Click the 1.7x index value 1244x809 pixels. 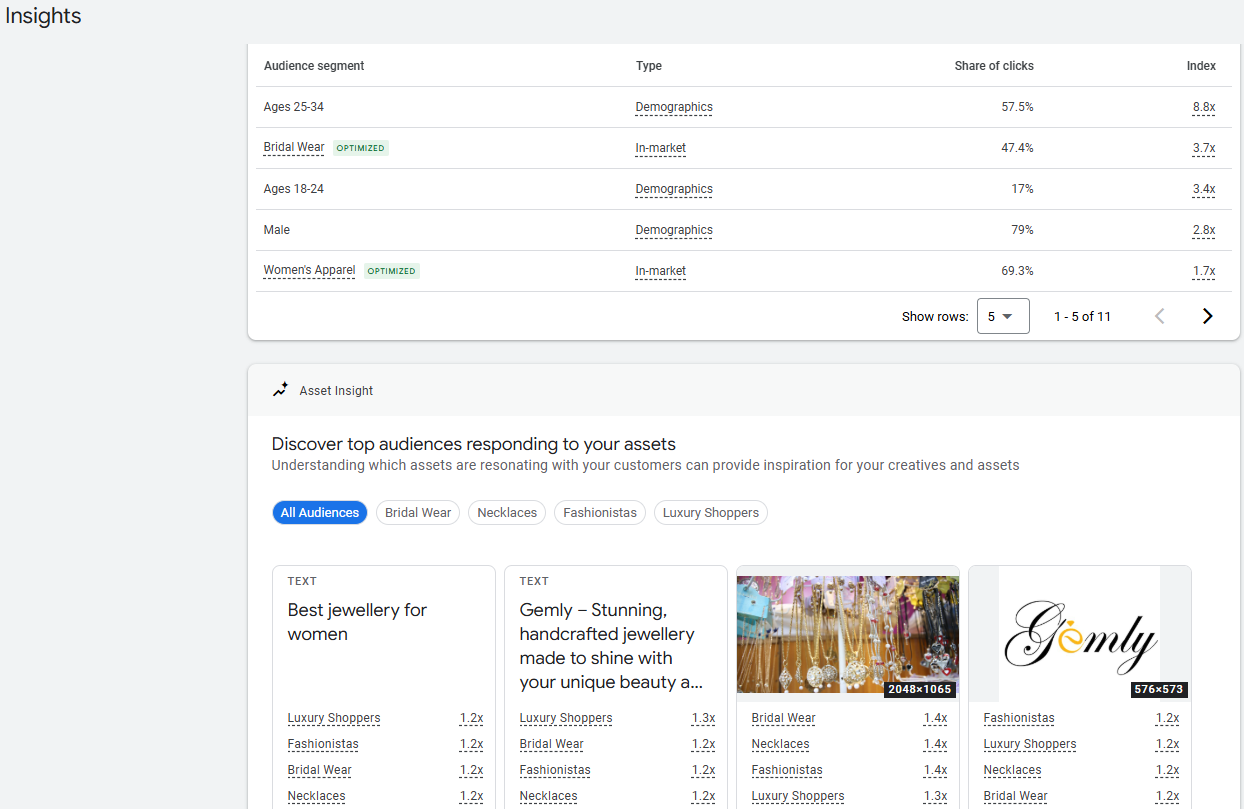click(x=1204, y=271)
